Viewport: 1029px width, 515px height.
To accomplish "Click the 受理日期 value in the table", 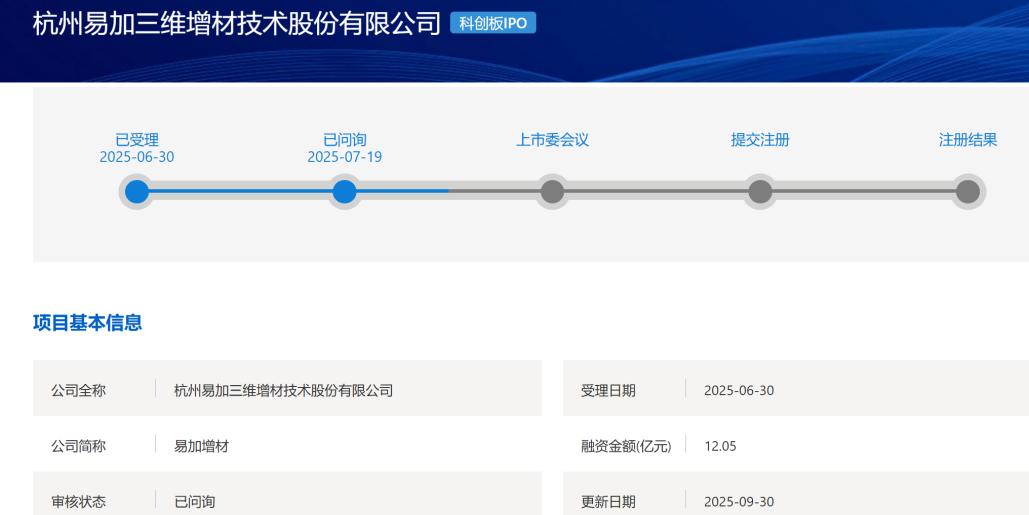I will pos(738,390).
